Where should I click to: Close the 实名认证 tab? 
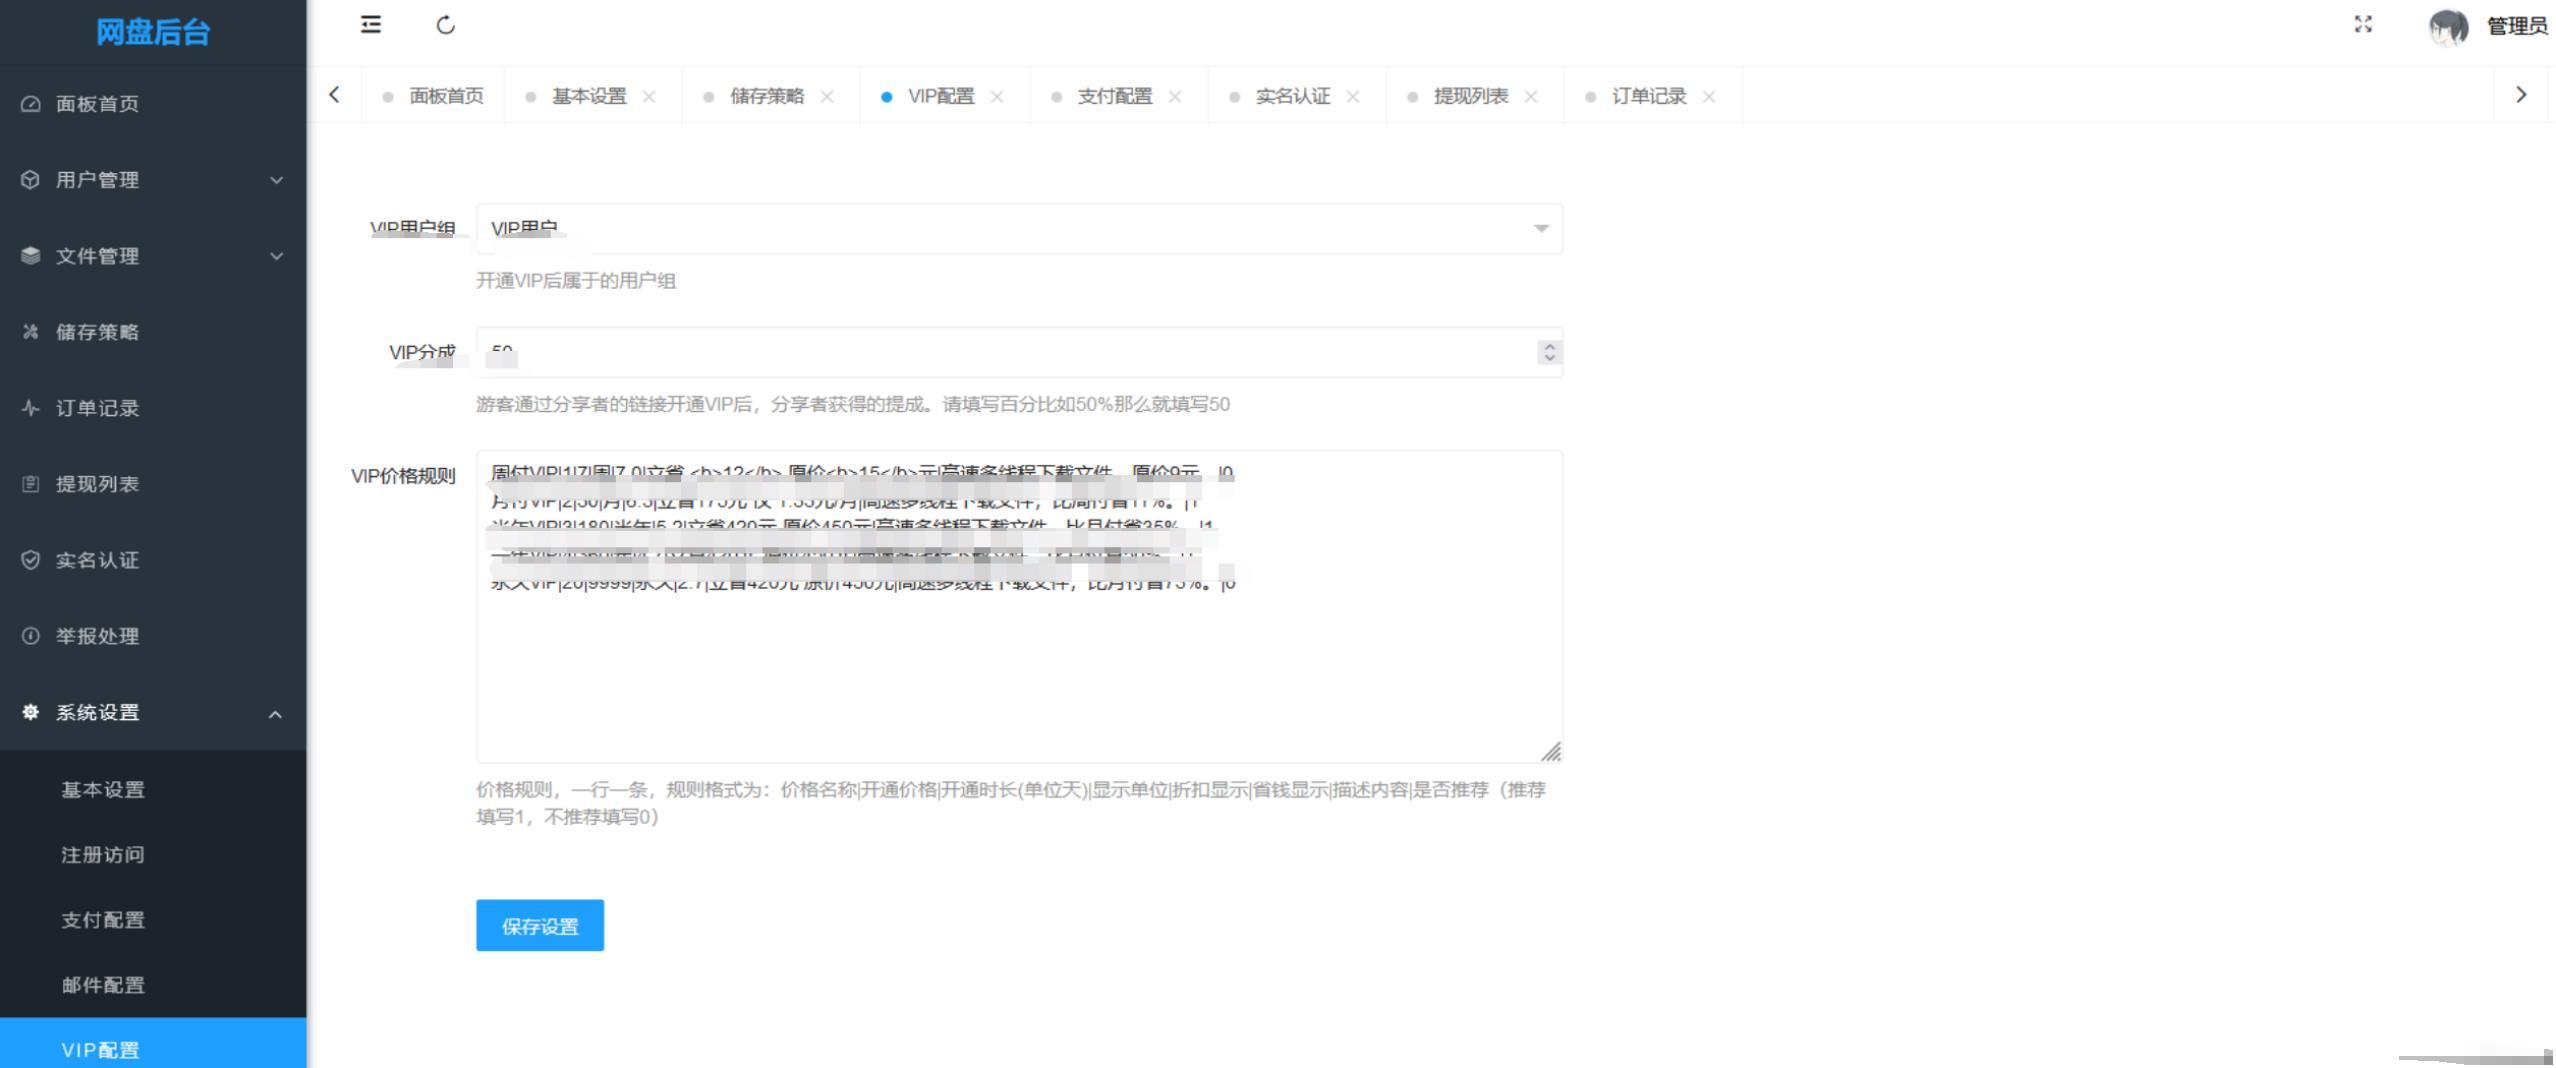pyautogui.click(x=1353, y=97)
